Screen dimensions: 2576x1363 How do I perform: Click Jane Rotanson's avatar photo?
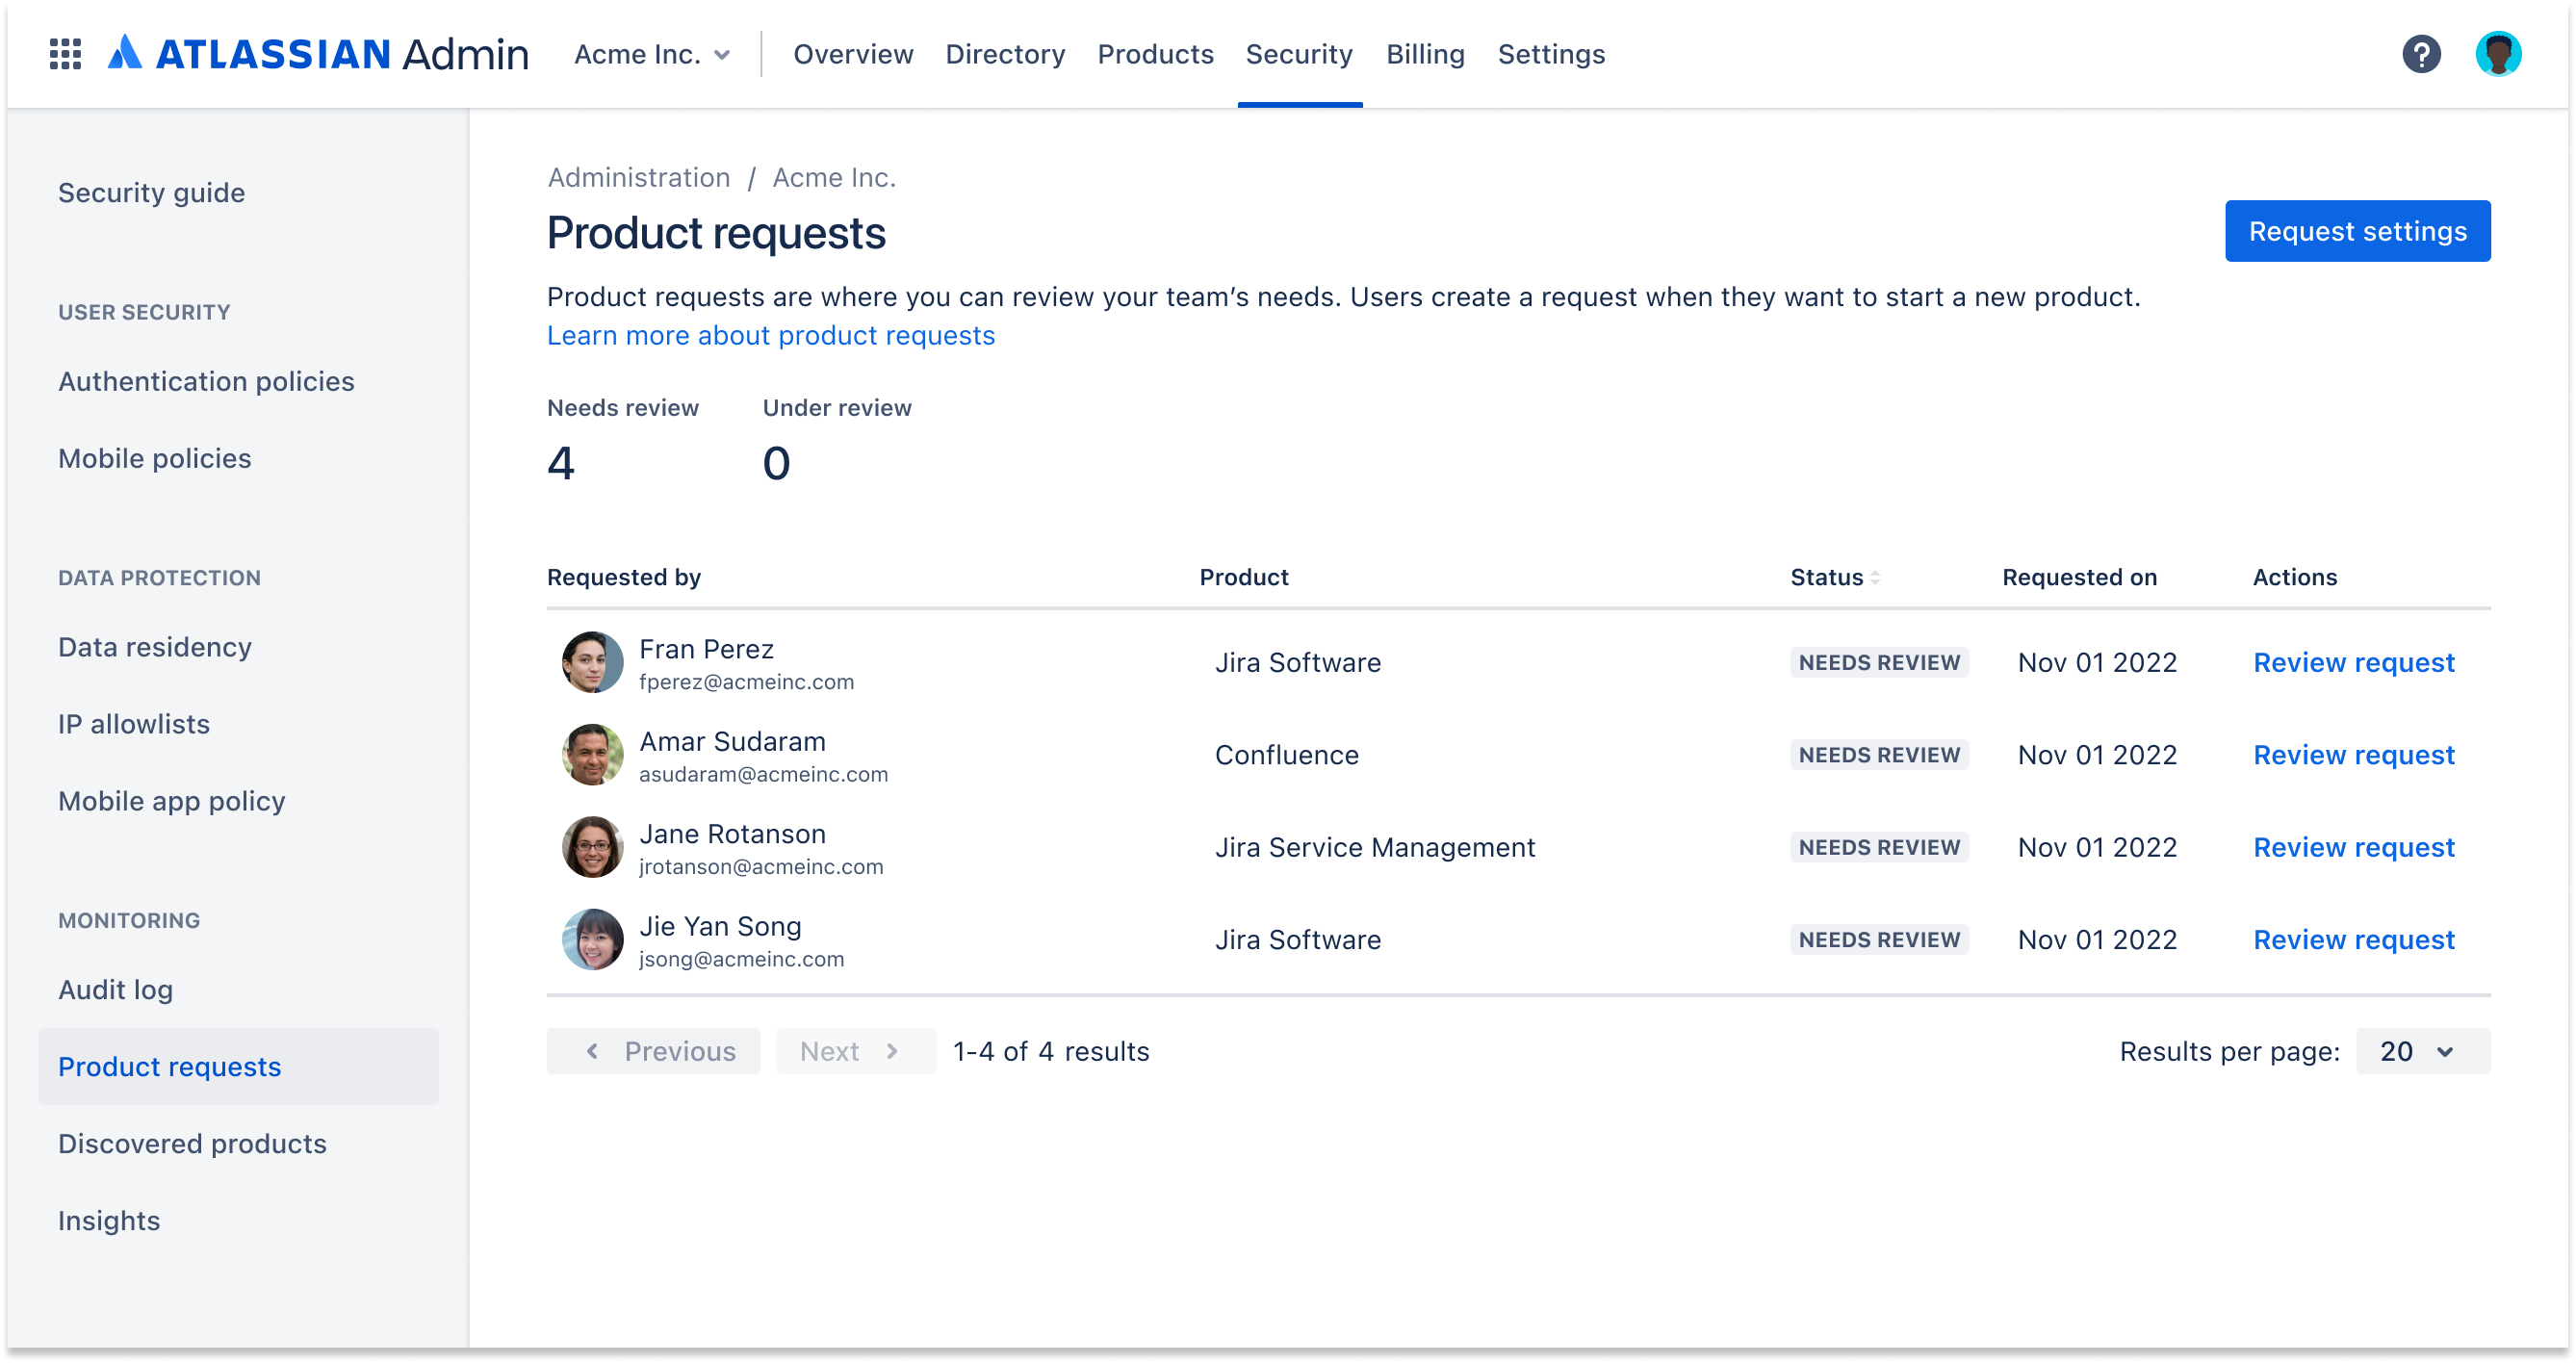(592, 847)
